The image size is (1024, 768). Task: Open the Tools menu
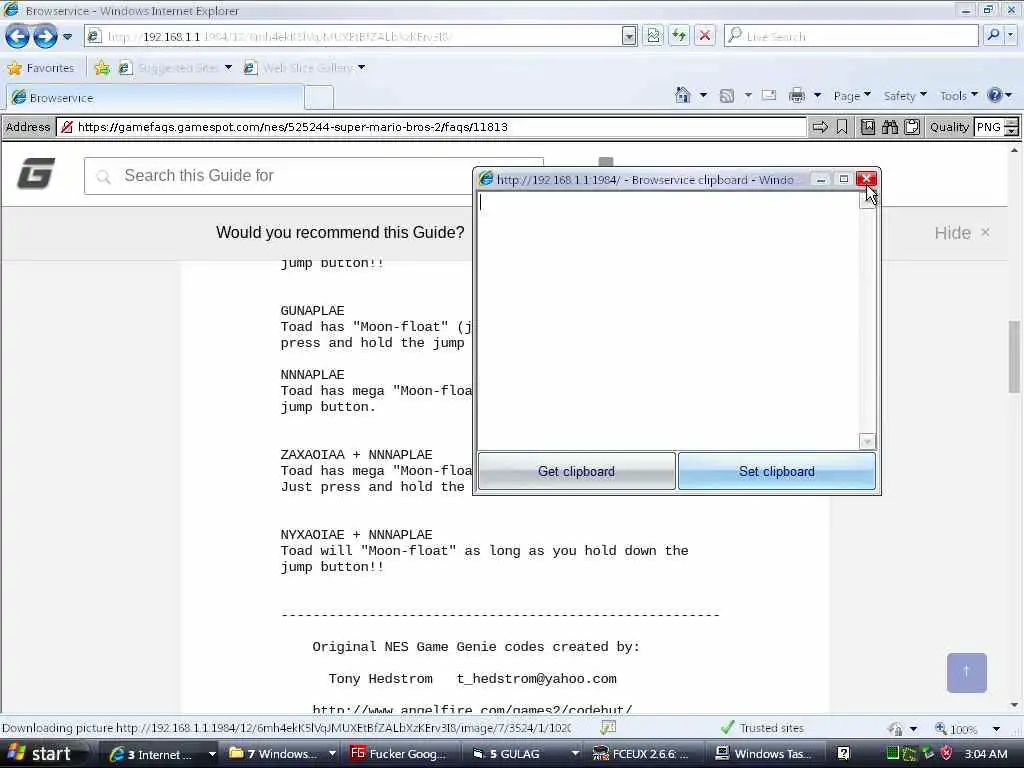click(959, 96)
